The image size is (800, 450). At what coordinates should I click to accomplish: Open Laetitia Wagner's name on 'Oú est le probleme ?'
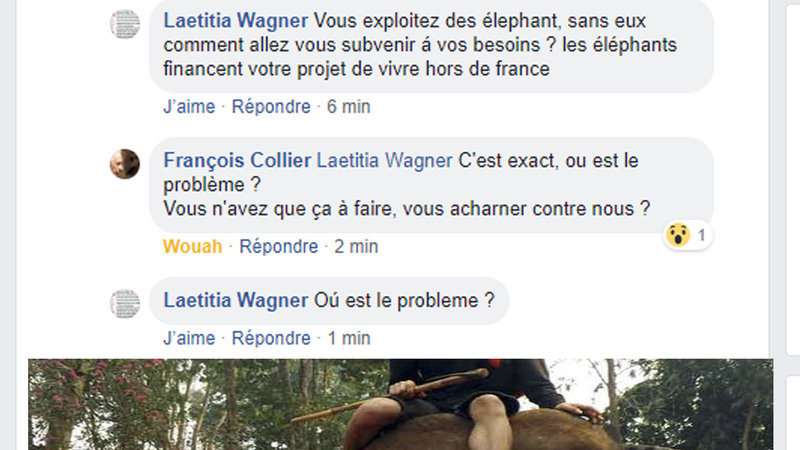pyautogui.click(x=236, y=301)
